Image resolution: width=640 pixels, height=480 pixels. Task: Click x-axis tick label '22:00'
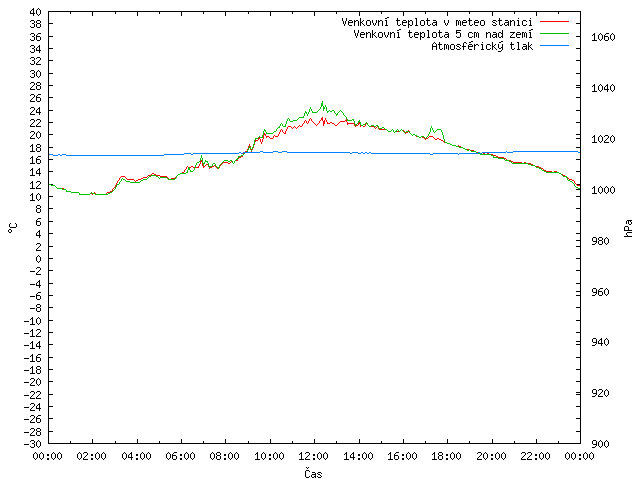coord(535,456)
